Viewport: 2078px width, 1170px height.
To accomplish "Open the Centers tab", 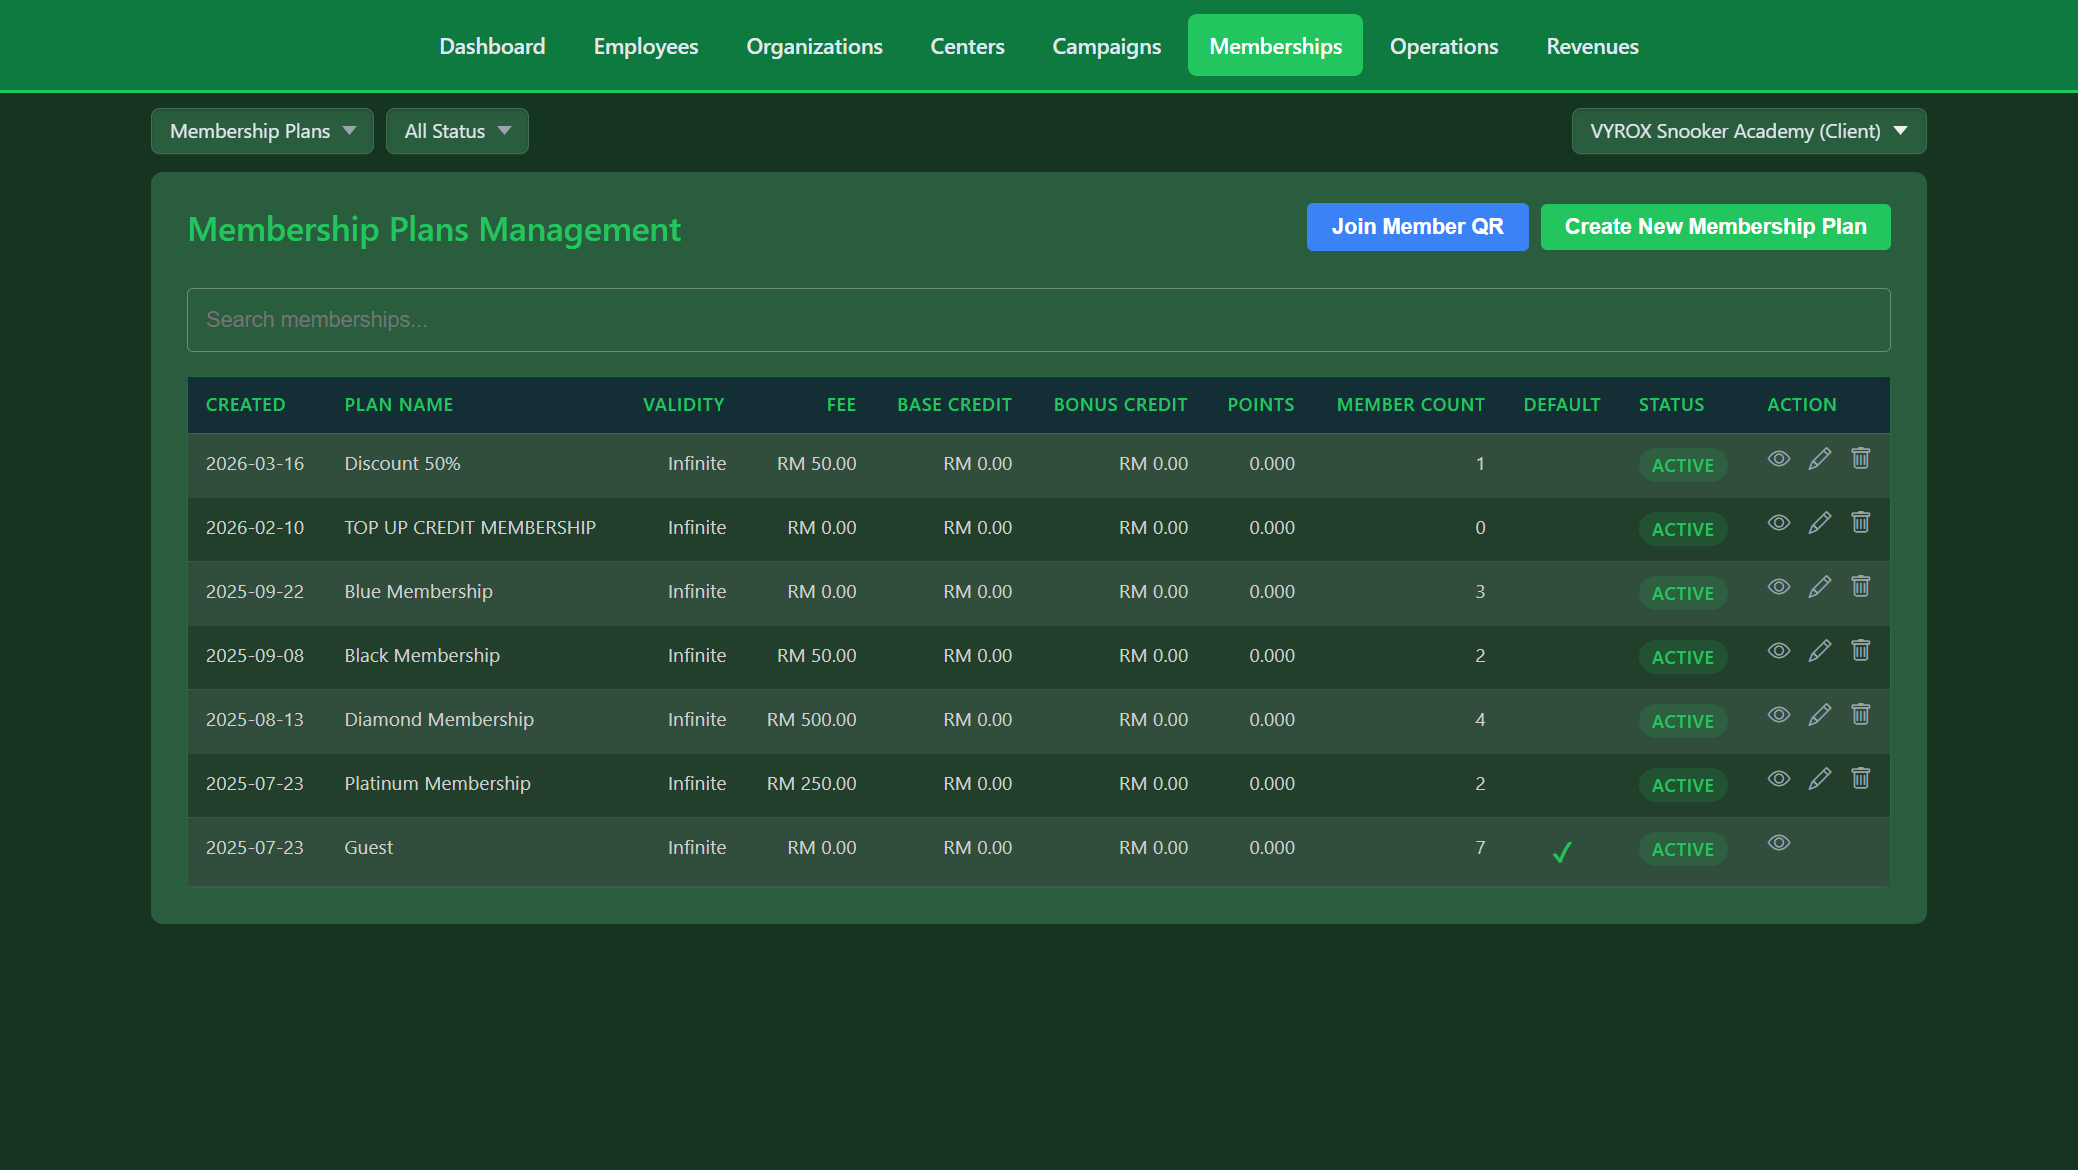I will [967, 46].
